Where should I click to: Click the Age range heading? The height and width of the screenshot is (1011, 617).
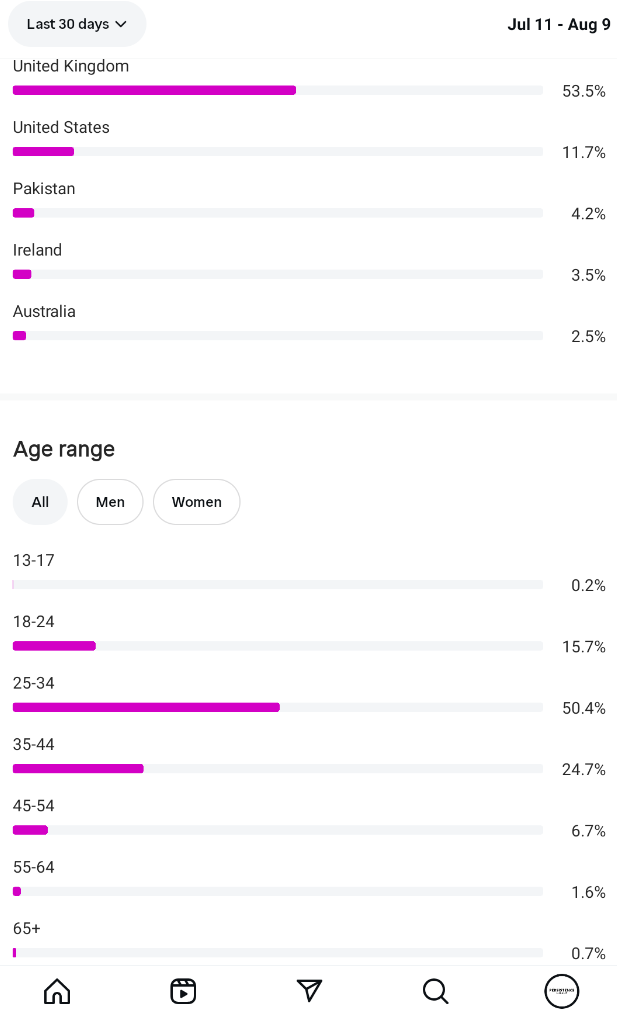[64, 449]
